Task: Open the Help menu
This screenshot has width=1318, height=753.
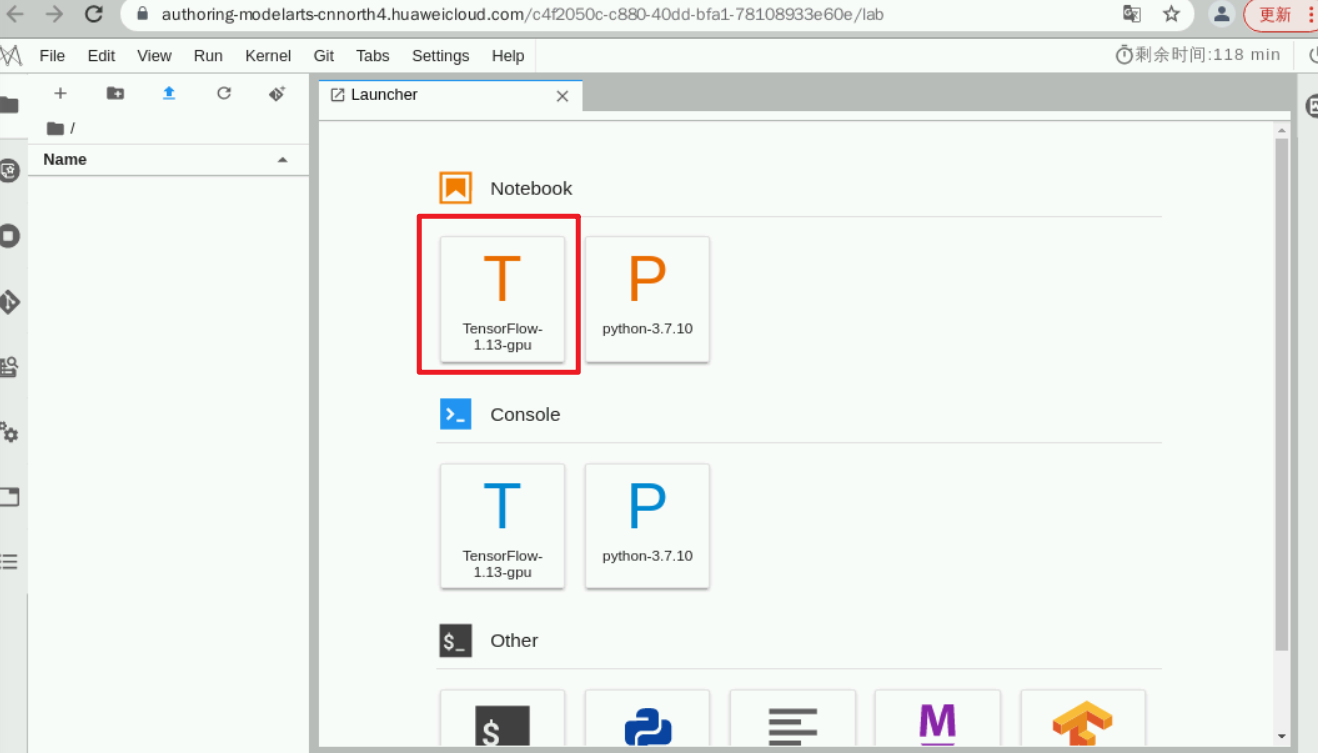Action: tap(508, 56)
